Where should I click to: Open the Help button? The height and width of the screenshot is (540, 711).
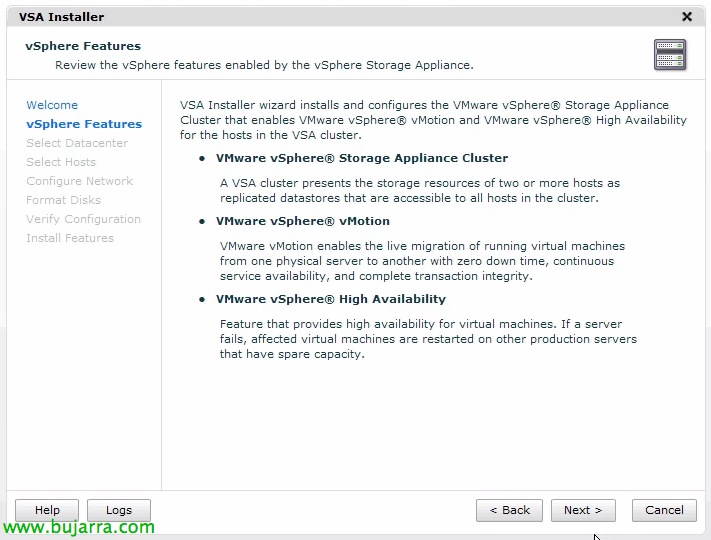pos(47,510)
